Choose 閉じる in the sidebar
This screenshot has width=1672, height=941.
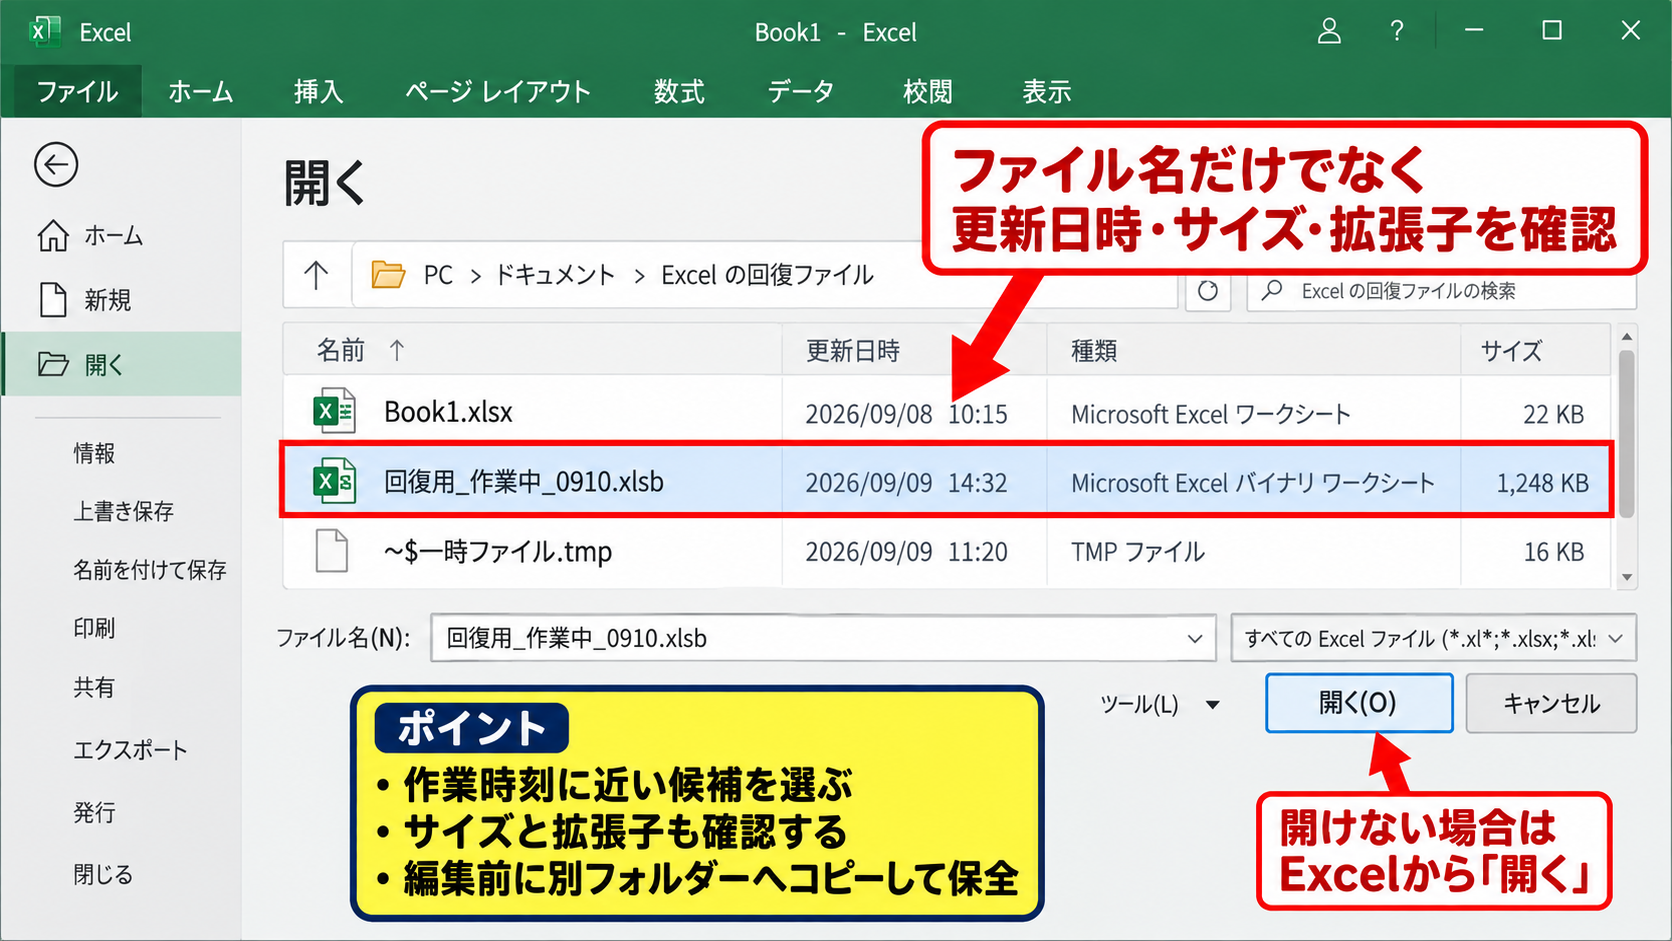coord(103,874)
